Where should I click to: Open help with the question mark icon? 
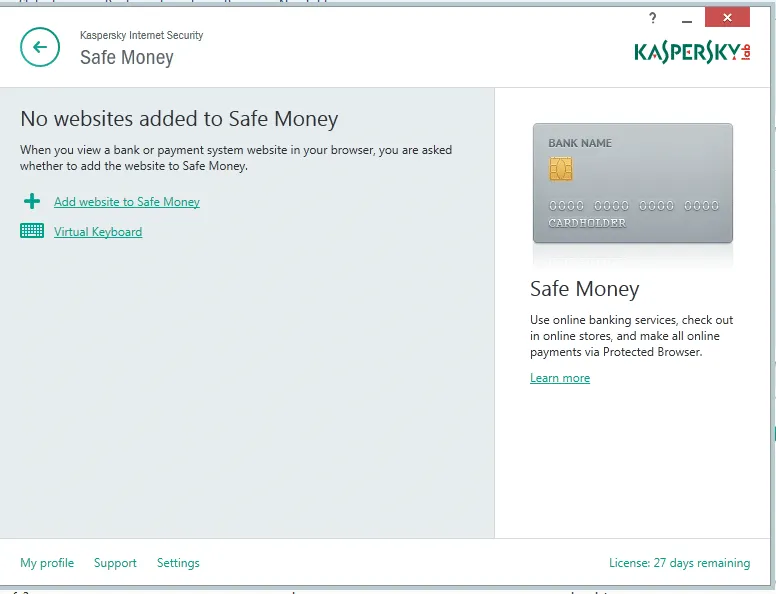(x=653, y=18)
